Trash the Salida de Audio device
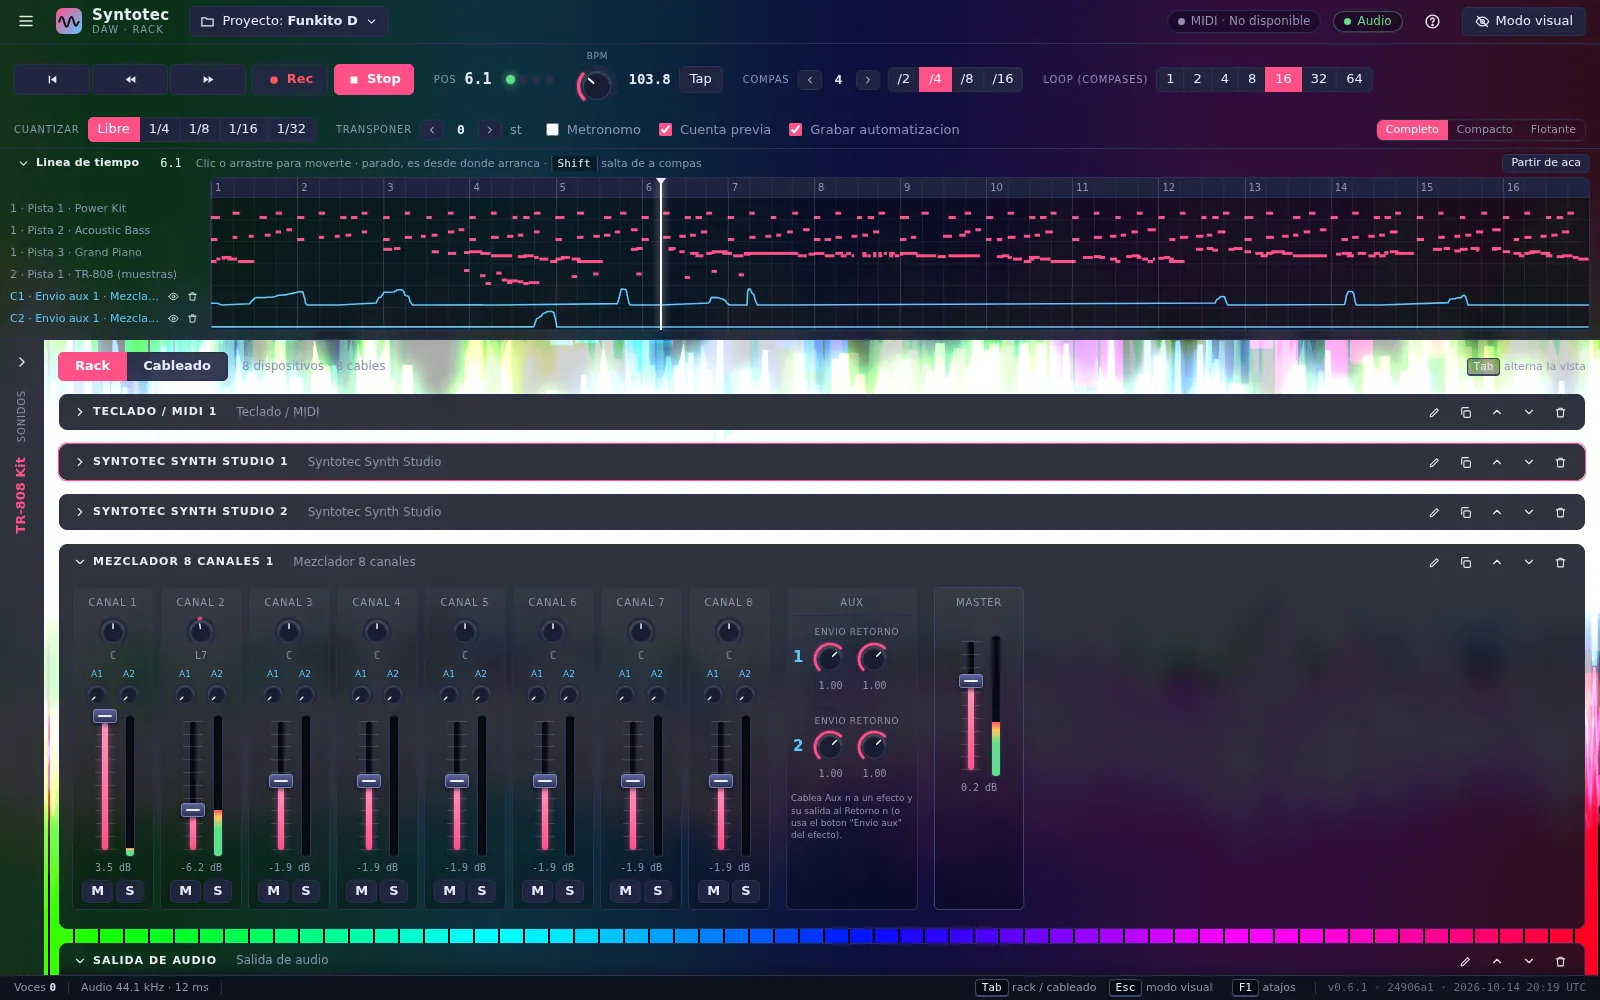 [x=1560, y=961]
